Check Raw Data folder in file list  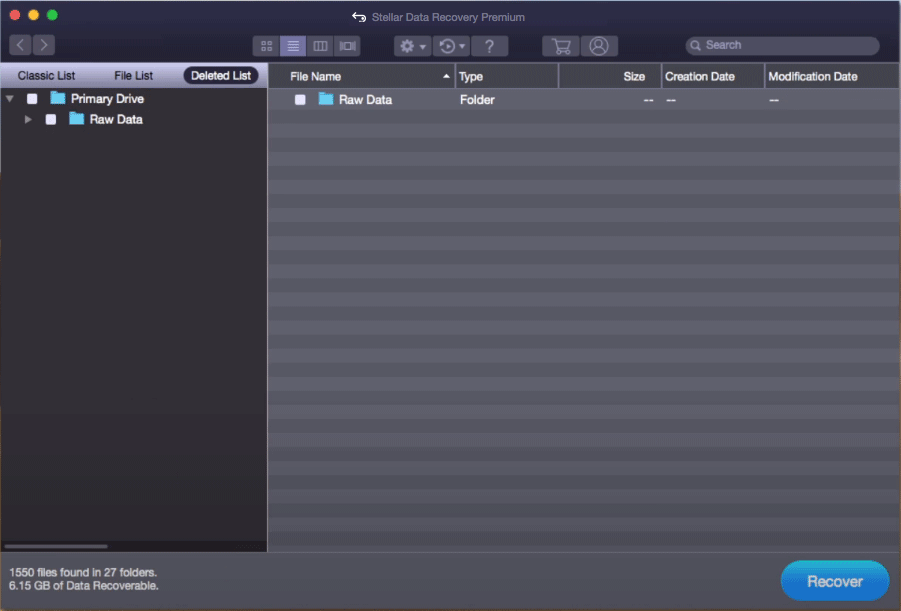tap(300, 100)
